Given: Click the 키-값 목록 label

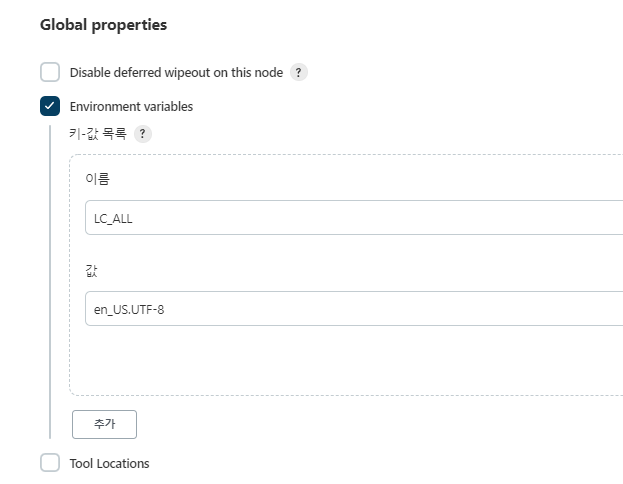Looking at the screenshot, I should [x=98, y=134].
